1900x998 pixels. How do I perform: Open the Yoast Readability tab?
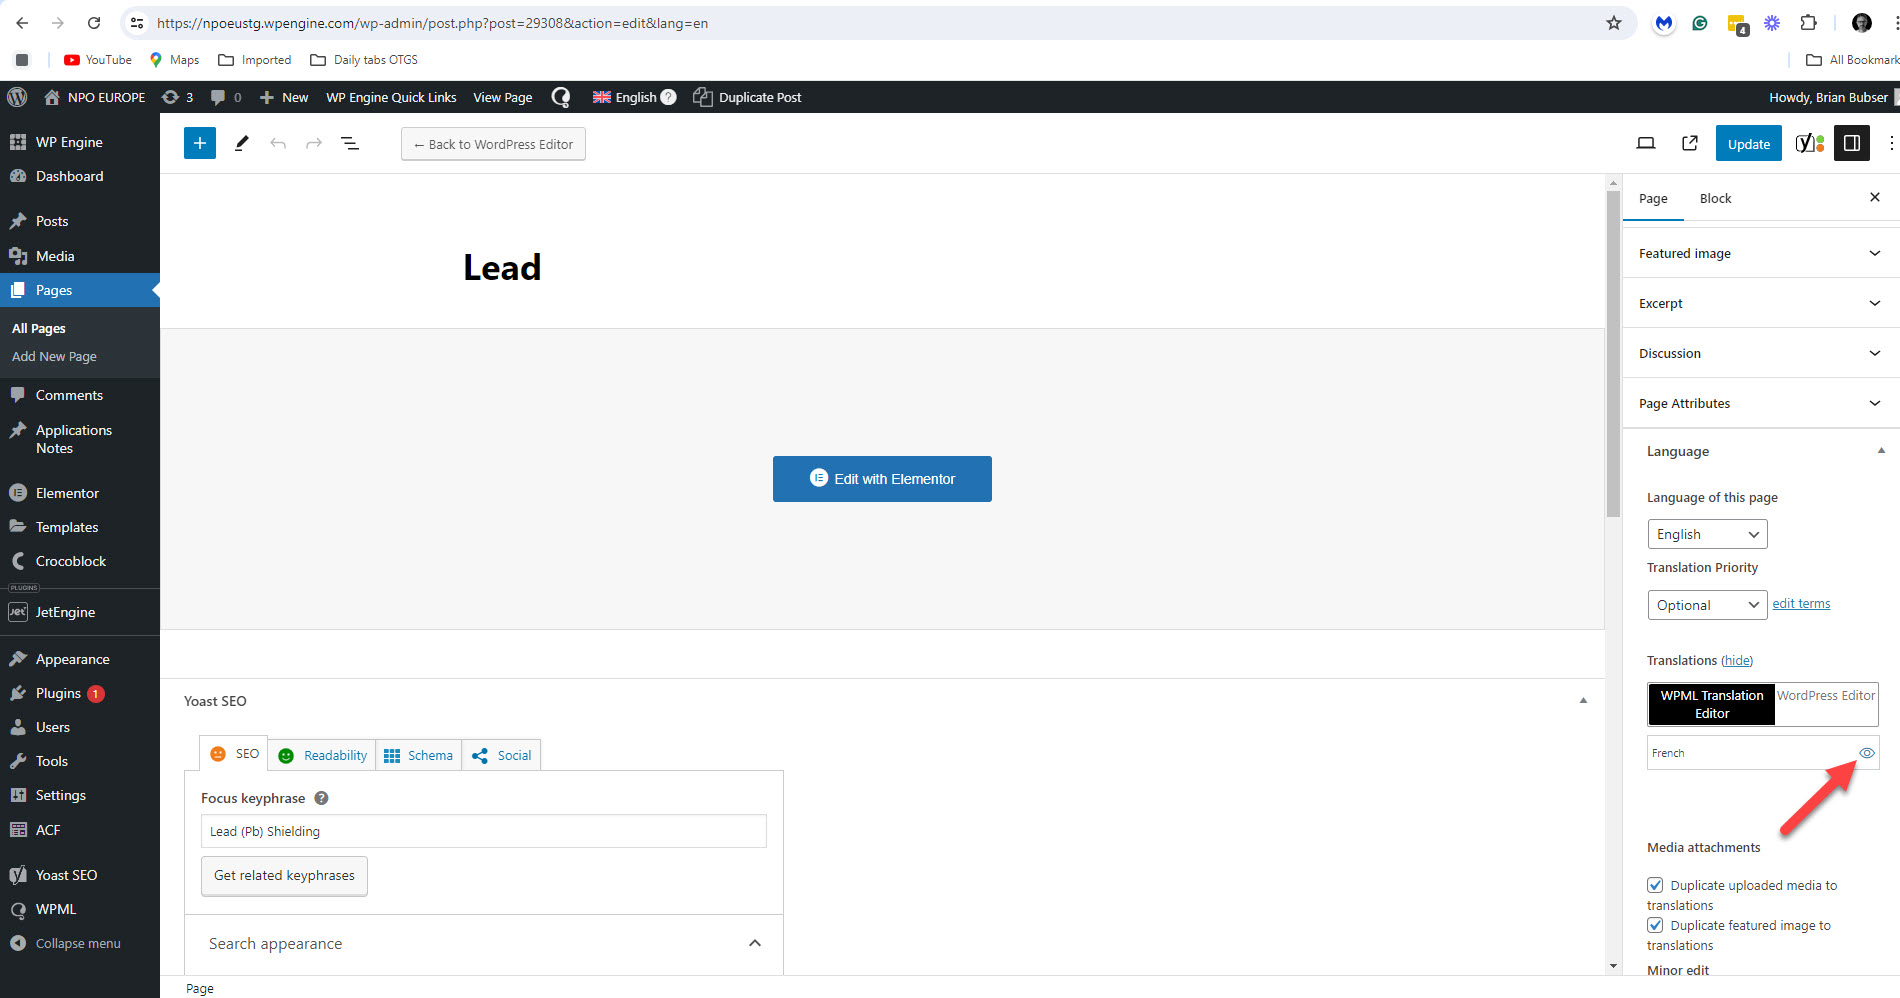322,755
